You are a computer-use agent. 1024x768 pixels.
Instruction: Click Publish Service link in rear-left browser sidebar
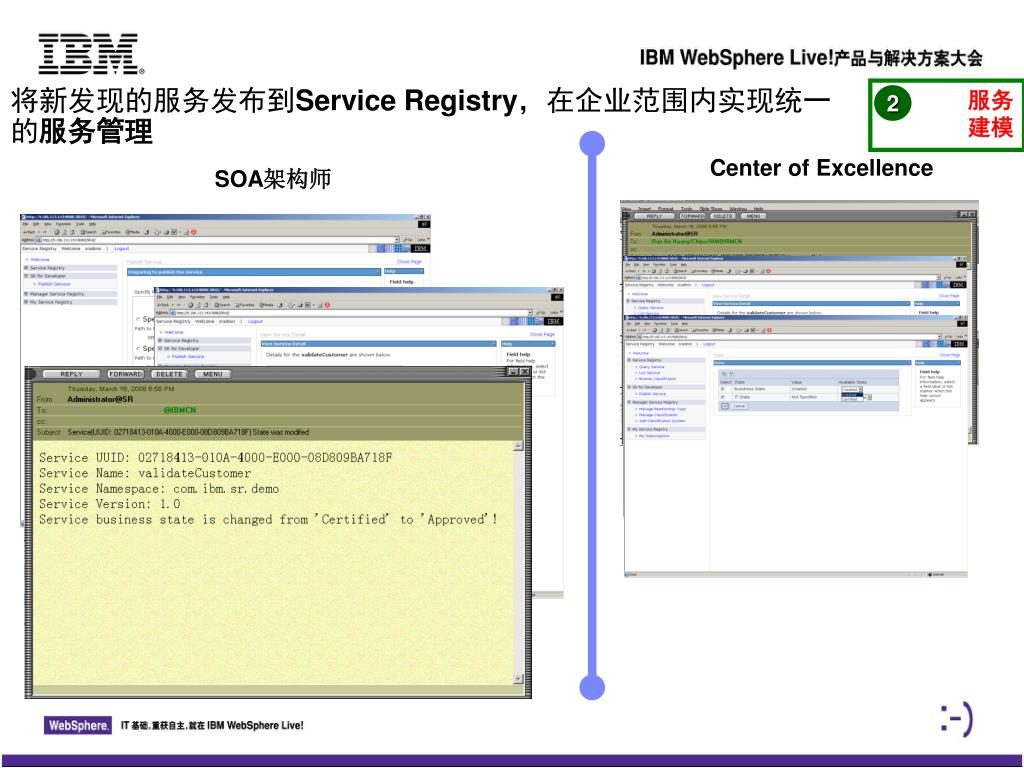[54, 284]
